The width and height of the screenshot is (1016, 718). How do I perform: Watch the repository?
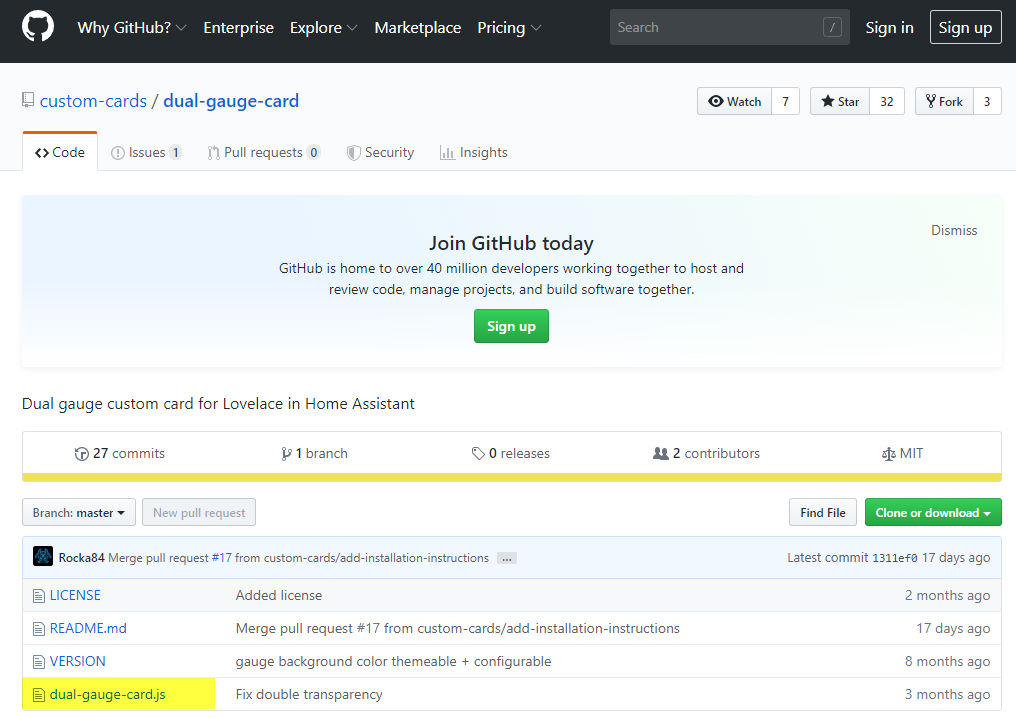click(x=734, y=102)
